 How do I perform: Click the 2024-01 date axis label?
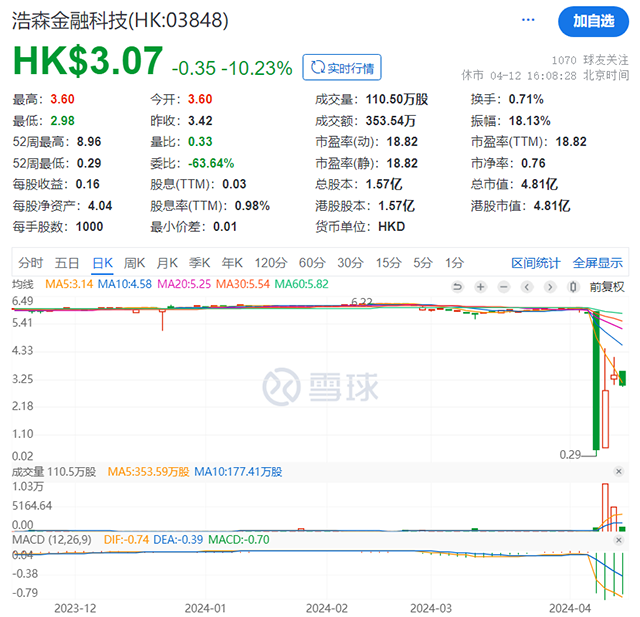click(205, 608)
